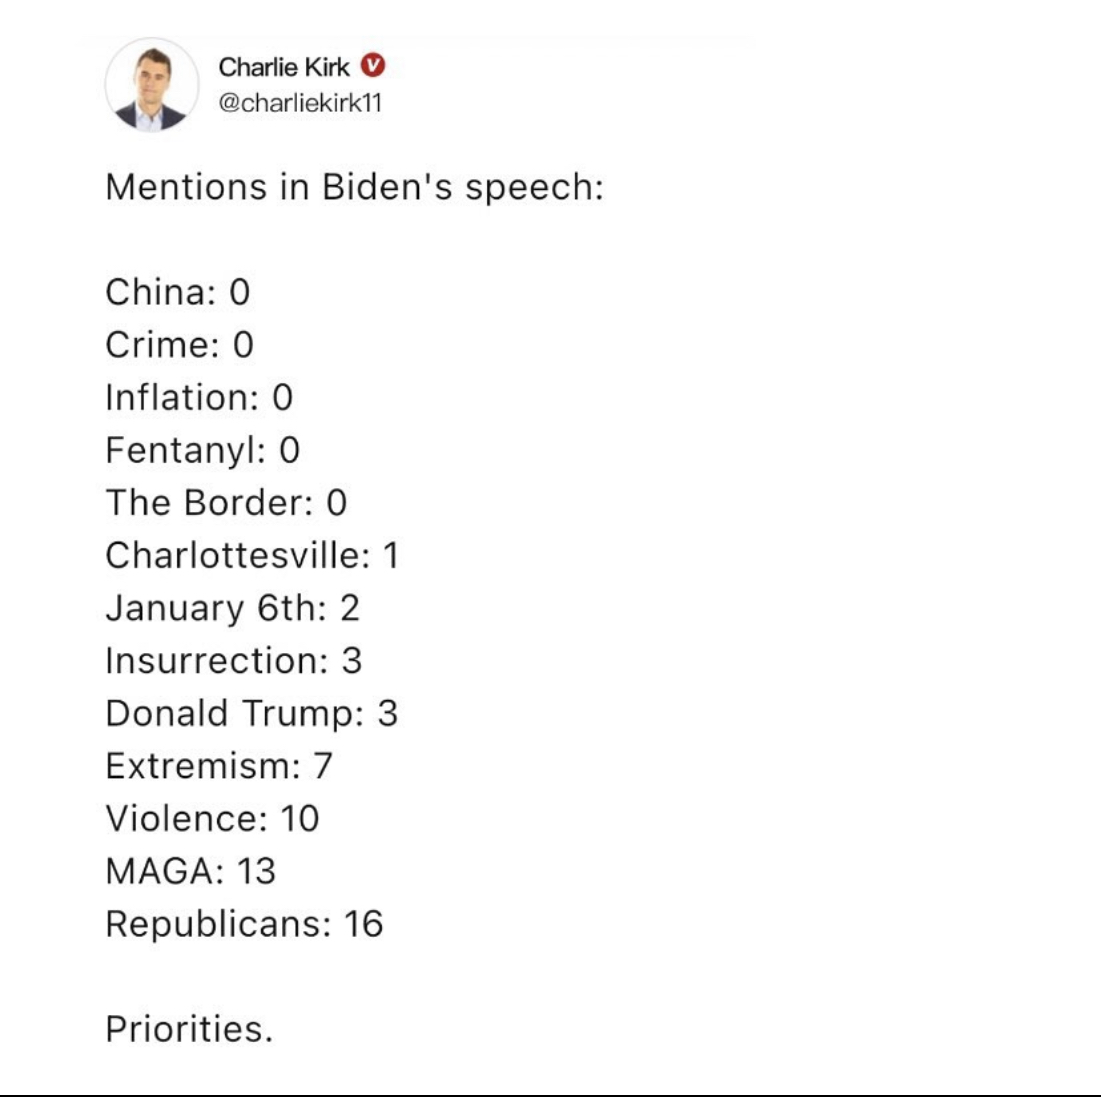Click the 'Republicans: 16' line

[x=244, y=924]
